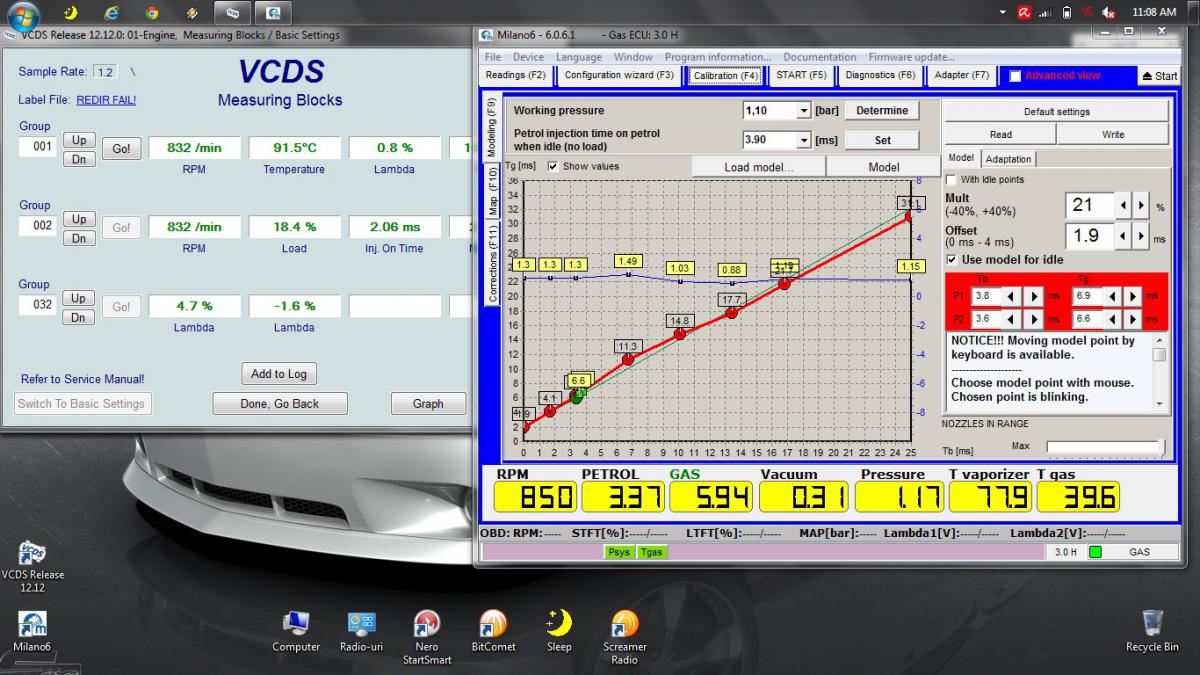Click Set for petrol injection time
Viewport: 1200px width, 675px height.
click(882, 141)
